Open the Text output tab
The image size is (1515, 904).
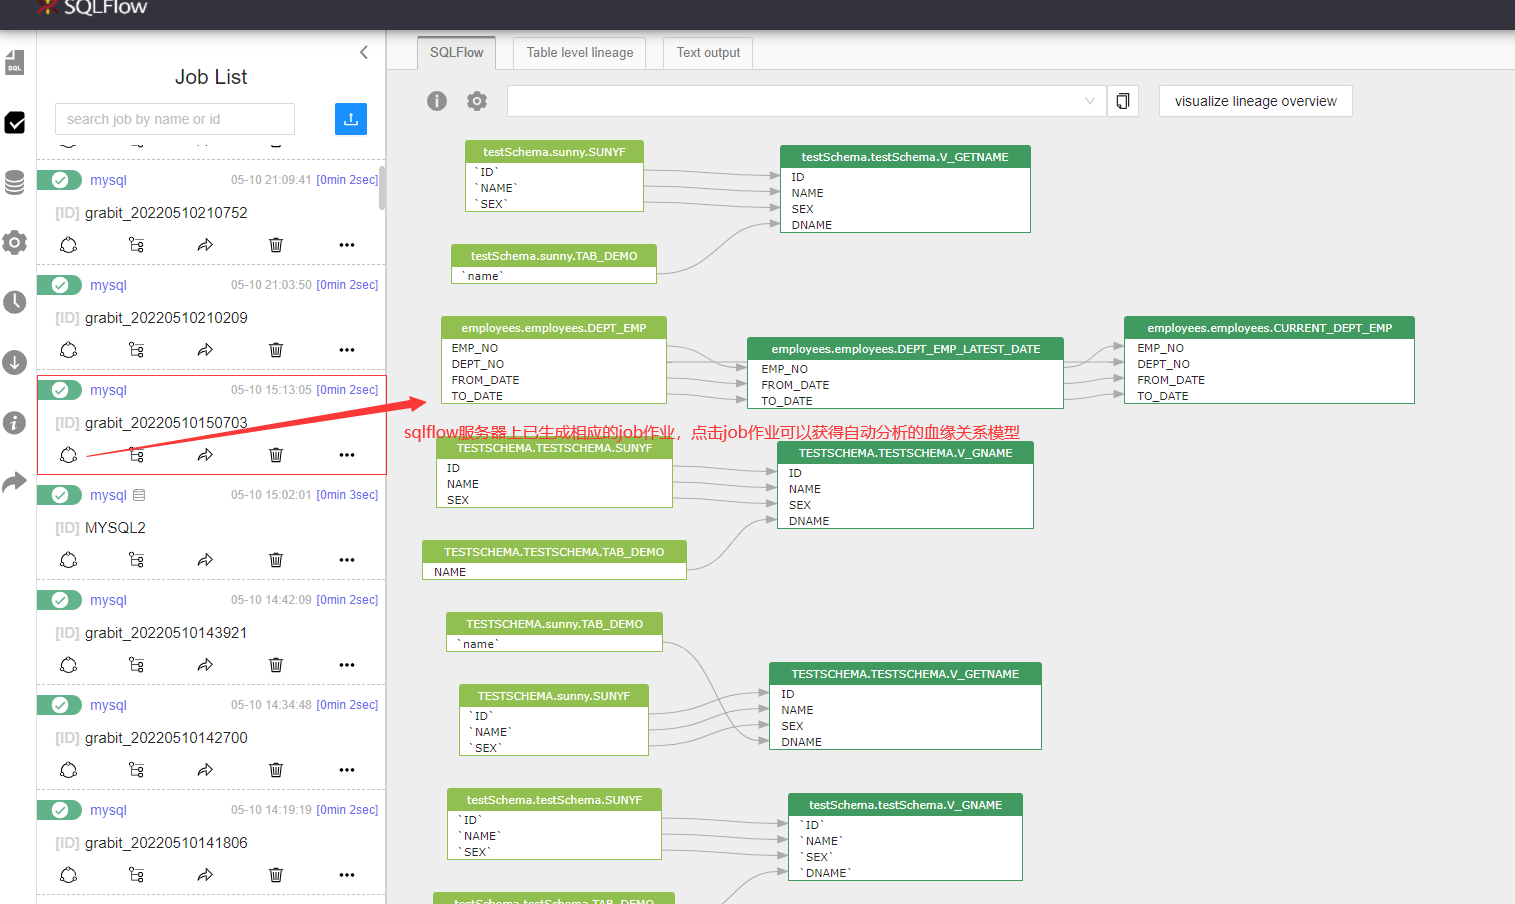[x=707, y=53]
